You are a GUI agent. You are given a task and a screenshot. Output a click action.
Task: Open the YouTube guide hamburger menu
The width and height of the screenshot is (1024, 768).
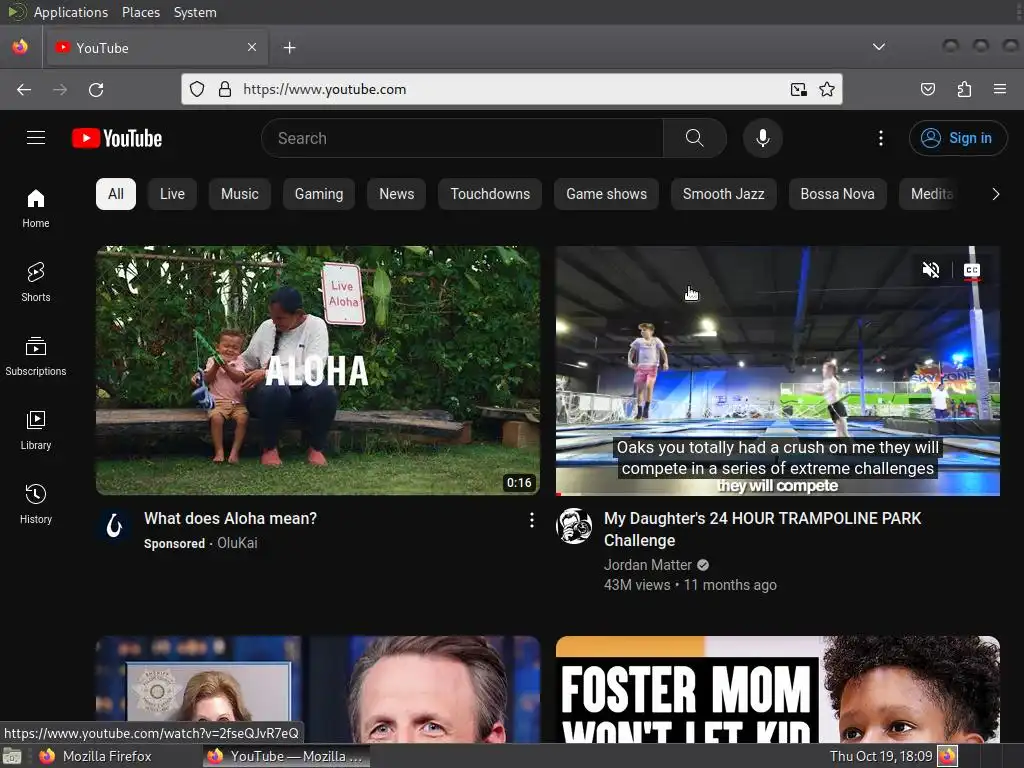[36, 138]
